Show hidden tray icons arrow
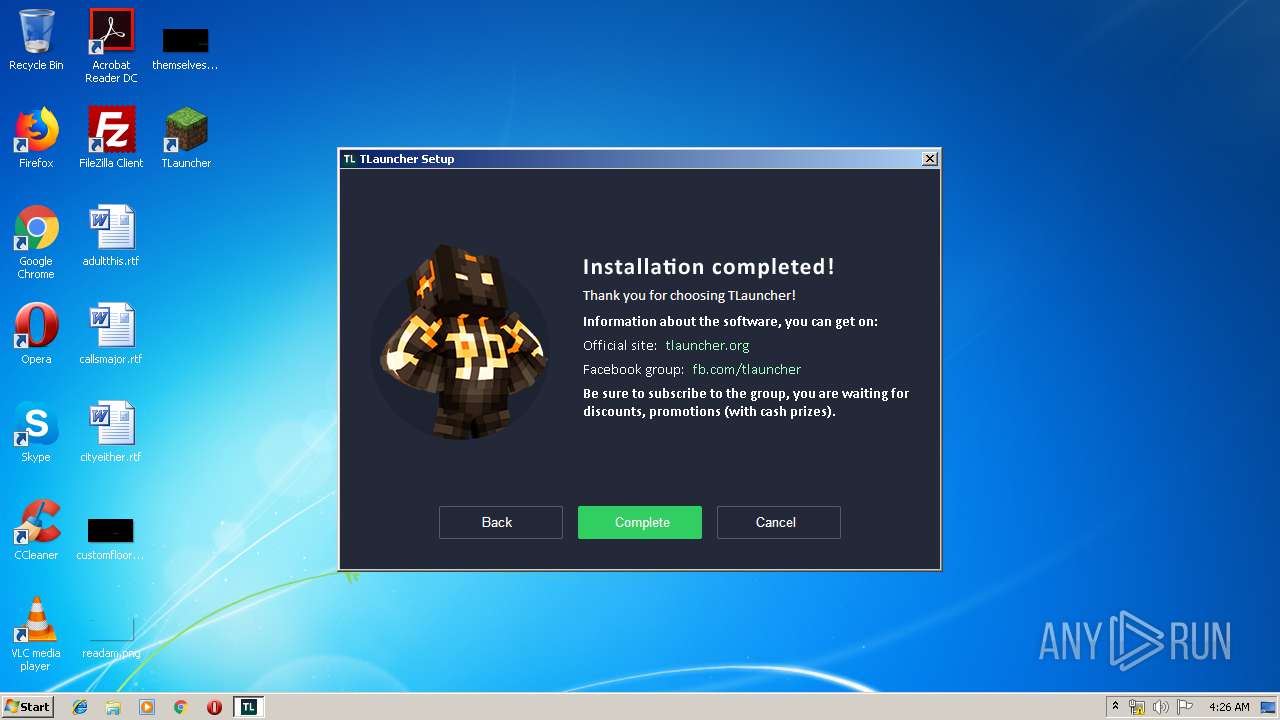This screenshot has width=1280, height=720. tap(1115, 706)
